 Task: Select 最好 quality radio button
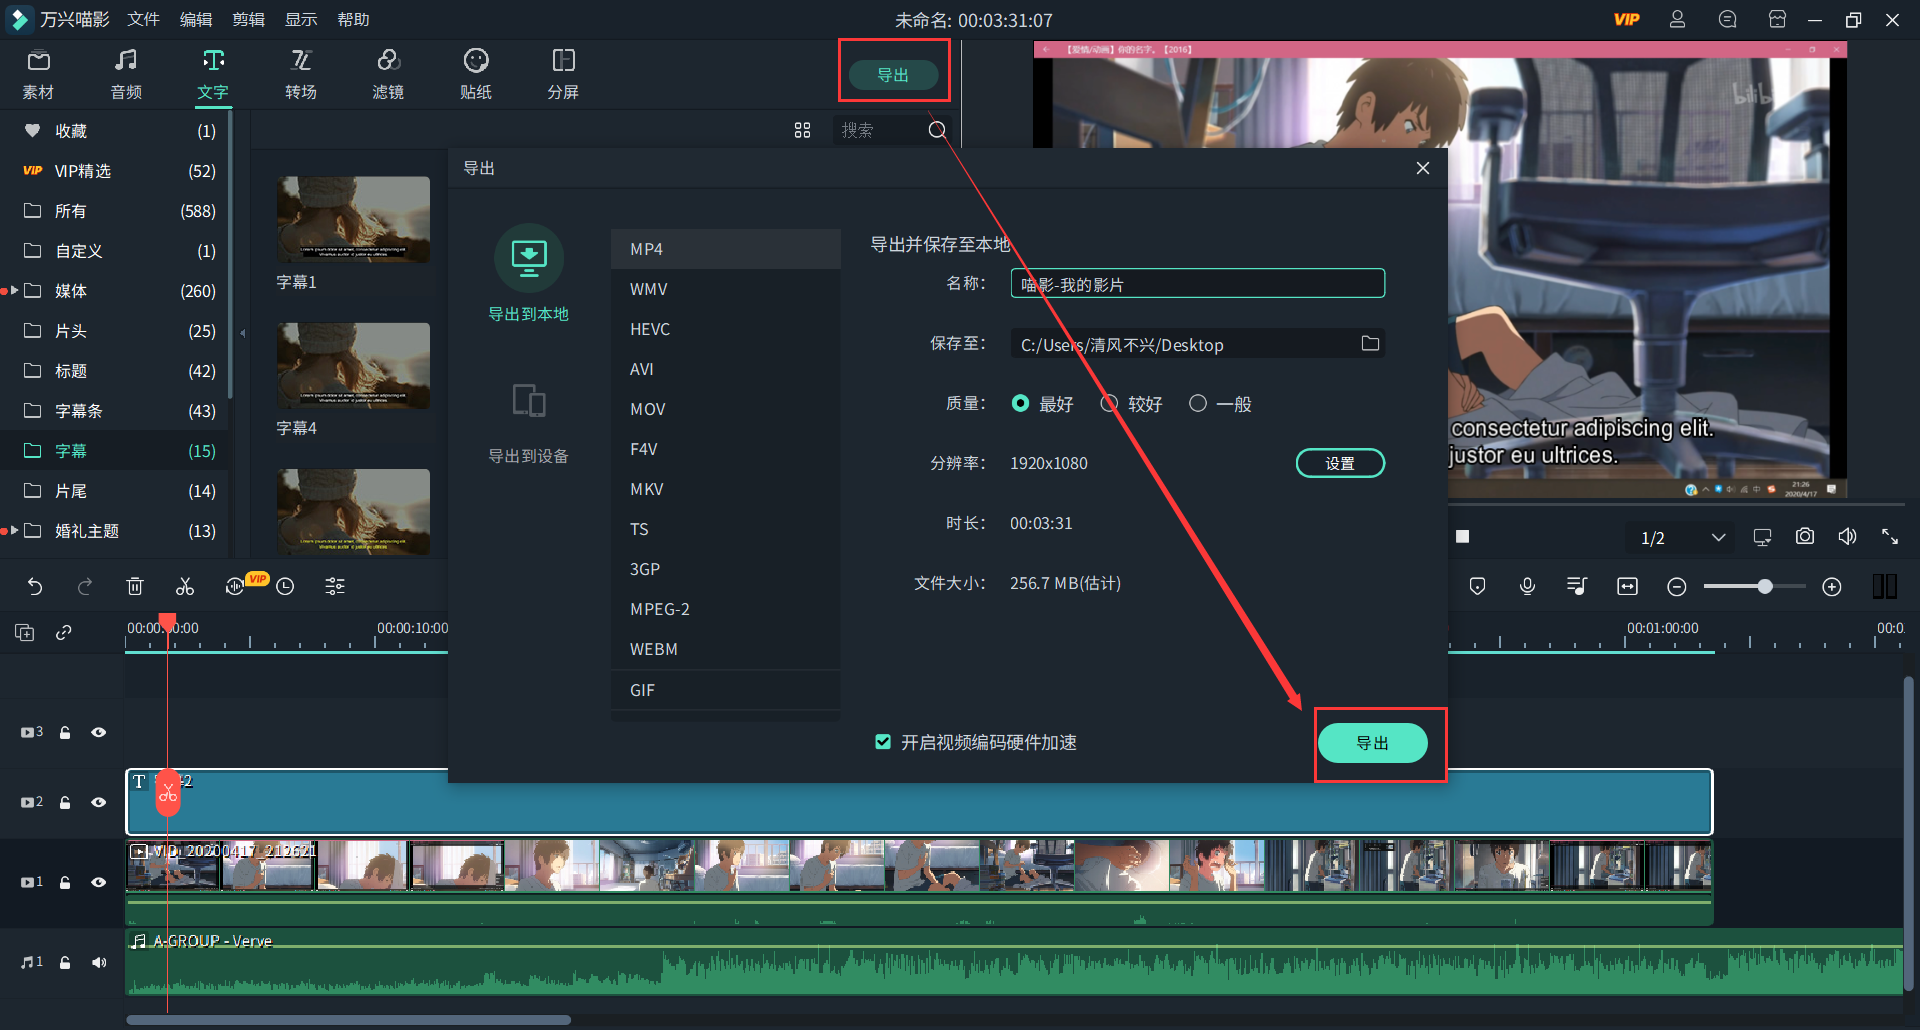pyautogui.click(x=1020, y=403)
